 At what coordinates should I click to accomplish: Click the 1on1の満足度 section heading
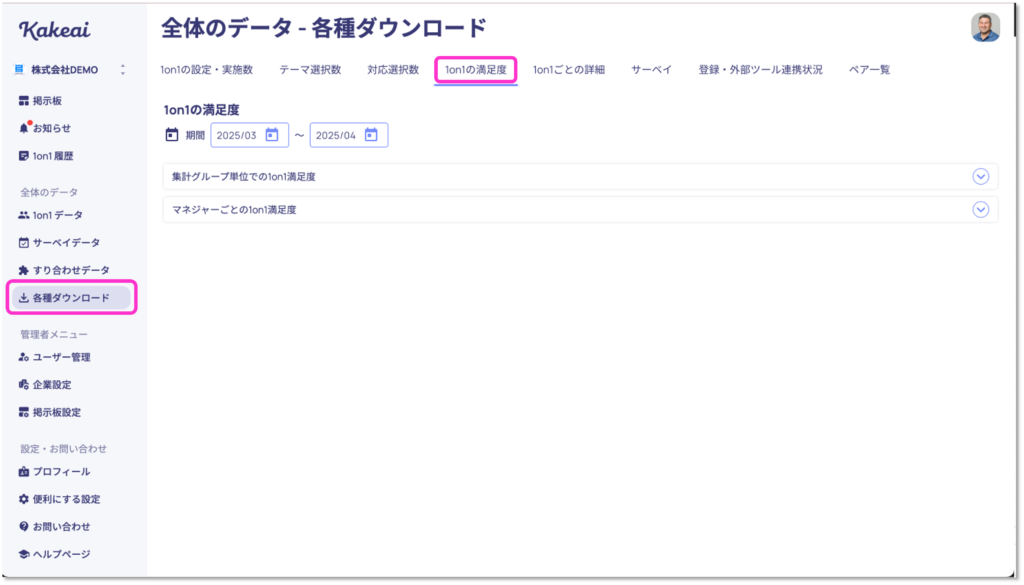click(201, 110)
